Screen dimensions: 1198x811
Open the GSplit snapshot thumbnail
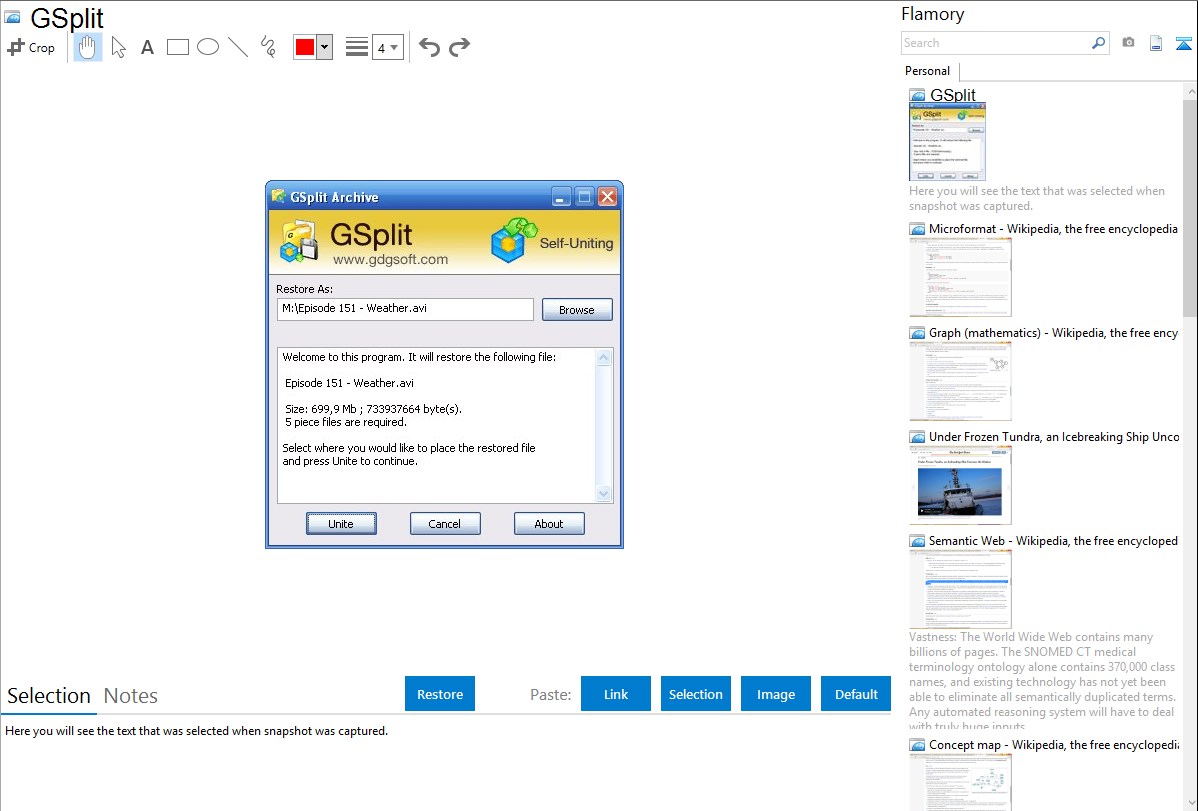pyautogui.click(x=947, y=142)
